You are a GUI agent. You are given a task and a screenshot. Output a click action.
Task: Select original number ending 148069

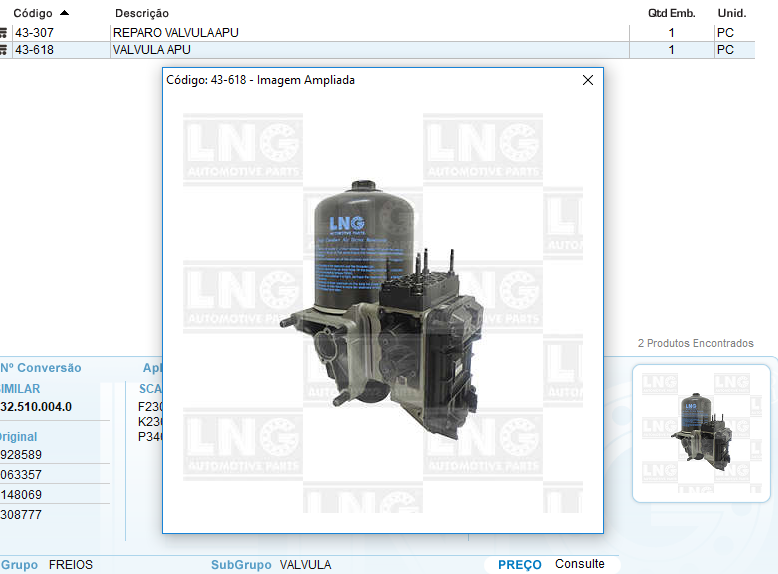(22, 495)
